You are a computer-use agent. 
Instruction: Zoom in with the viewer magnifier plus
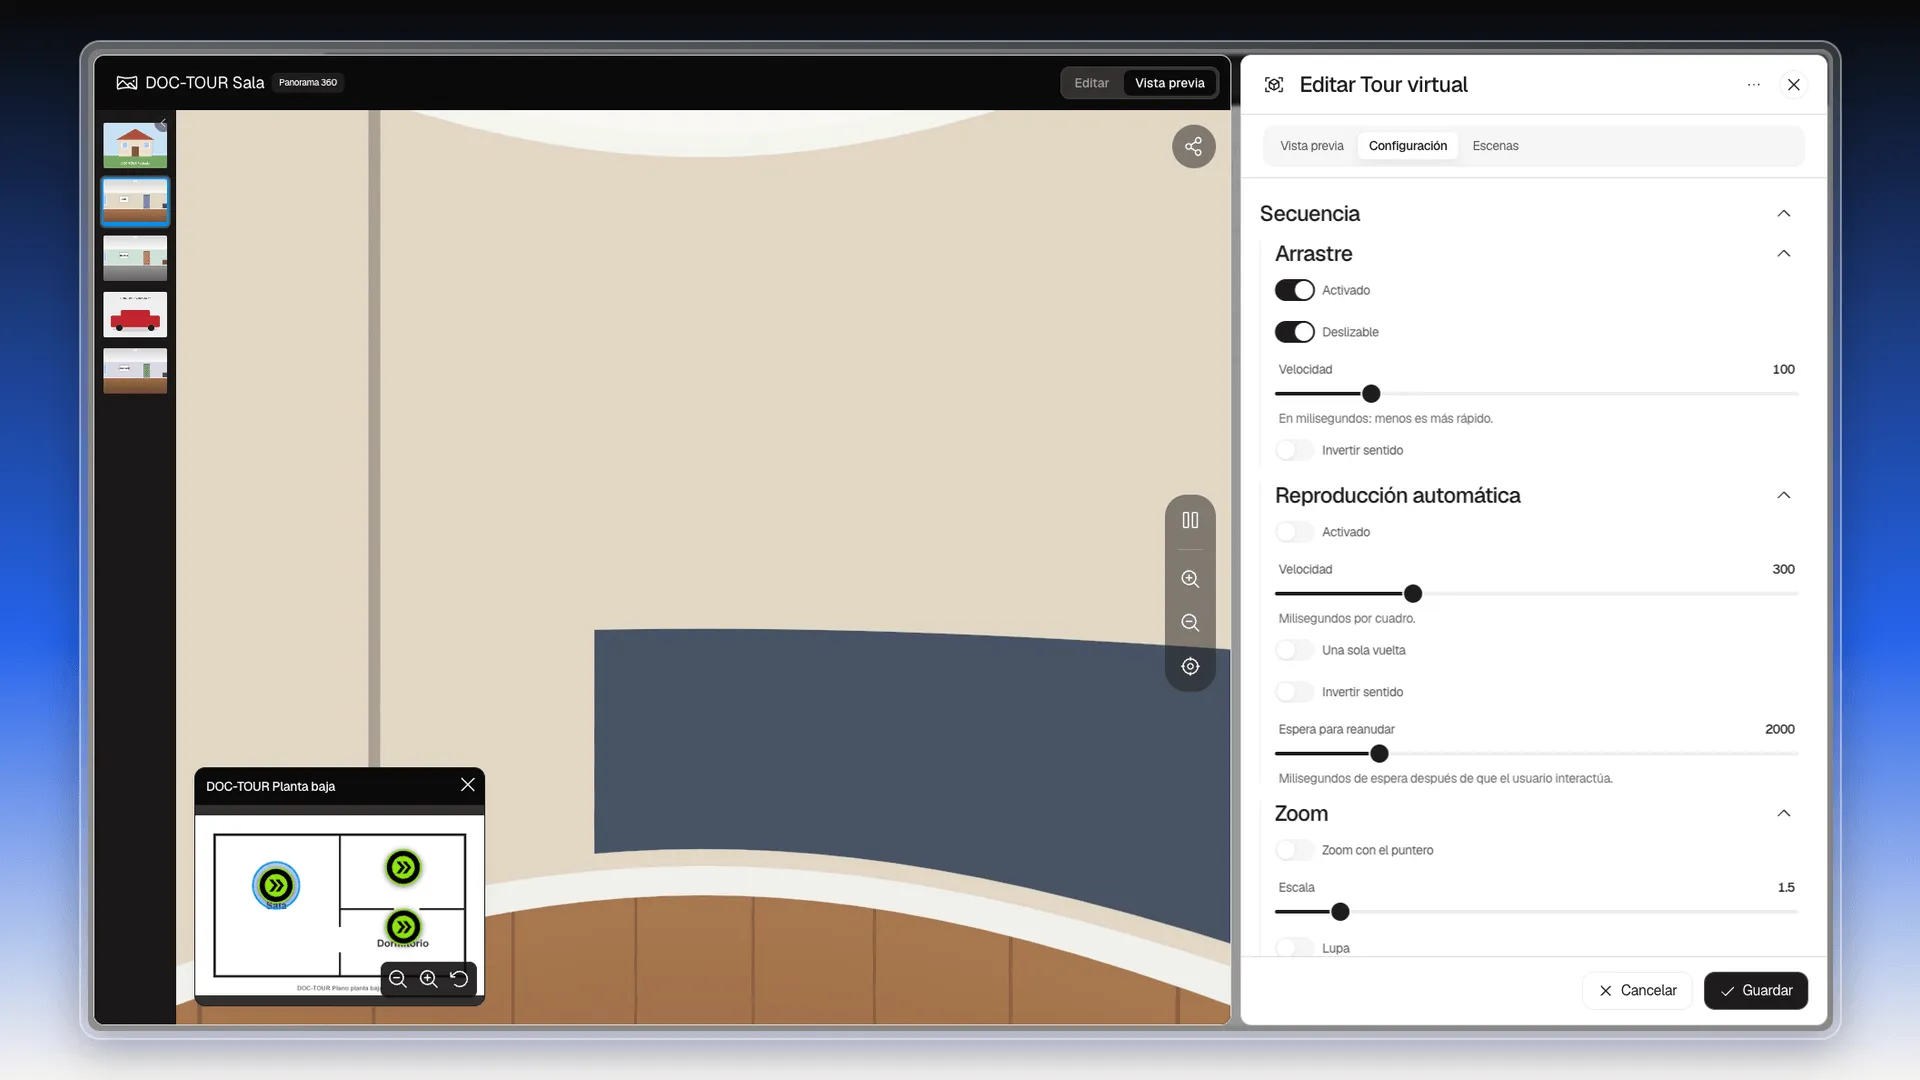click(x=1190, y=579)
